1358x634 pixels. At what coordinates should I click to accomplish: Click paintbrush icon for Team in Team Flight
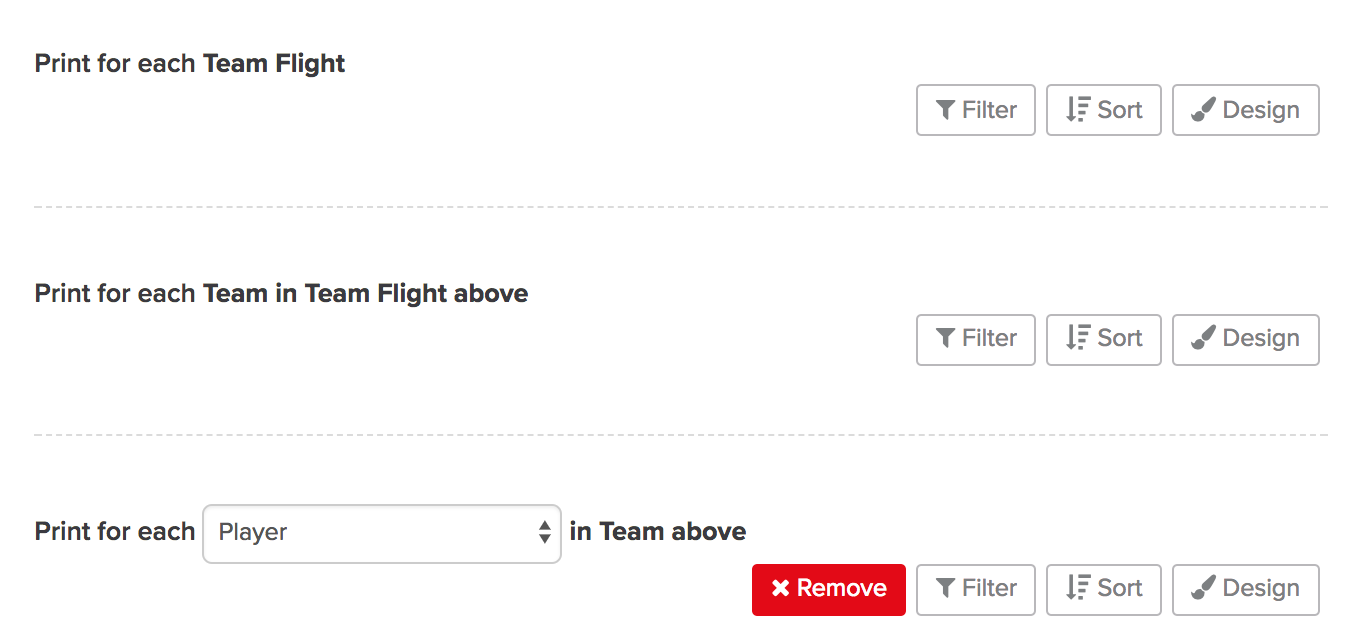click(x=1204, y=338)
